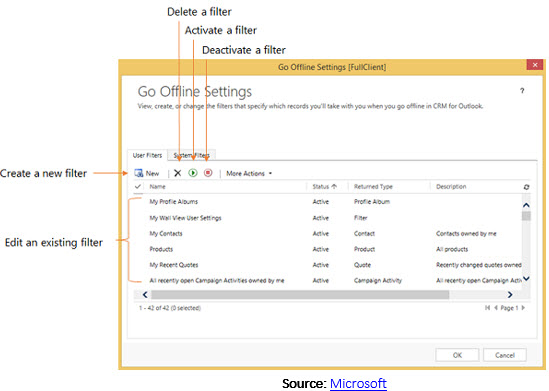Toggle the select-all checkmark in header
This screenshot has height=391, width=549.
pos(138,187)
